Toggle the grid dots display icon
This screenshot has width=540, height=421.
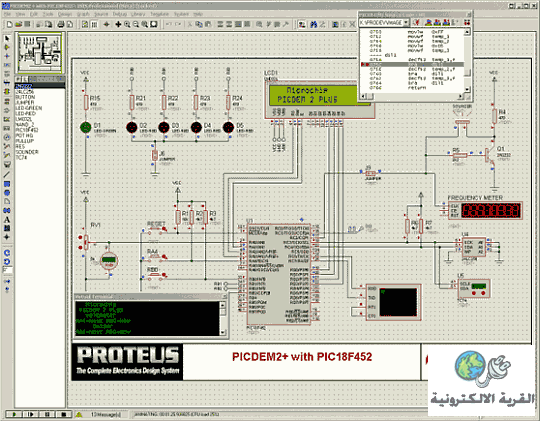pos(94,24)
